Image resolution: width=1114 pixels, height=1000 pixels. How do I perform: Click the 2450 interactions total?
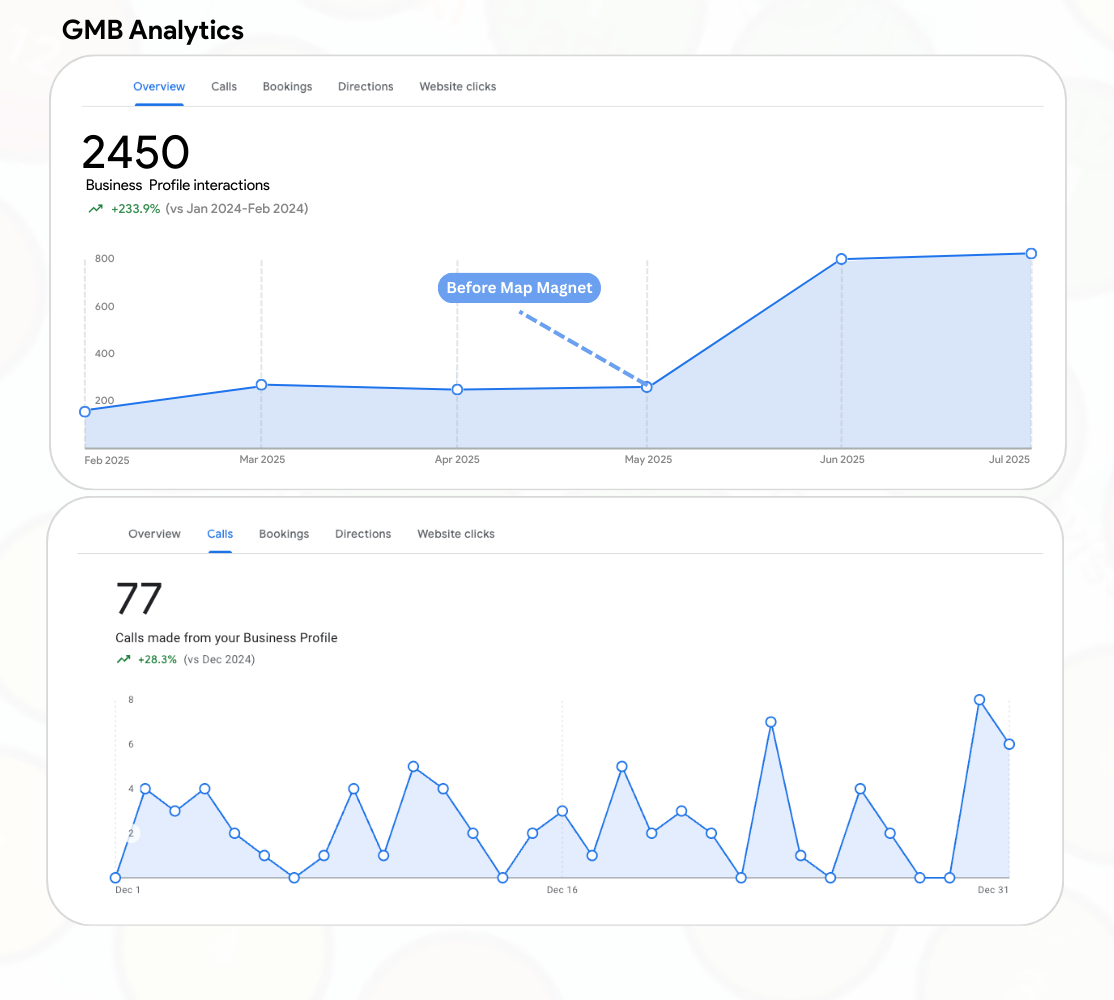click(x=136, y=152)
